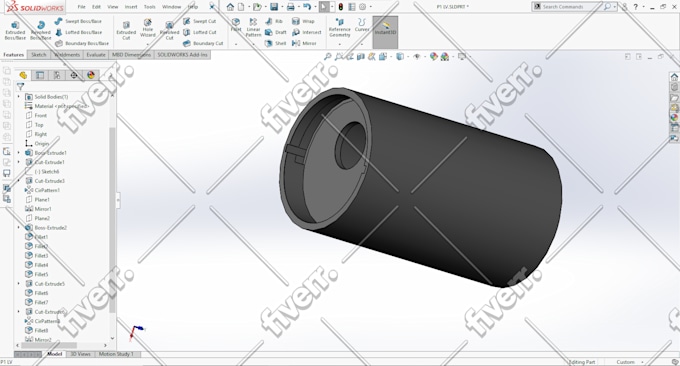Screen dimensions: 680x366
Task: Pick the Boundary Boss/Base tool
Action: (82, 44)
